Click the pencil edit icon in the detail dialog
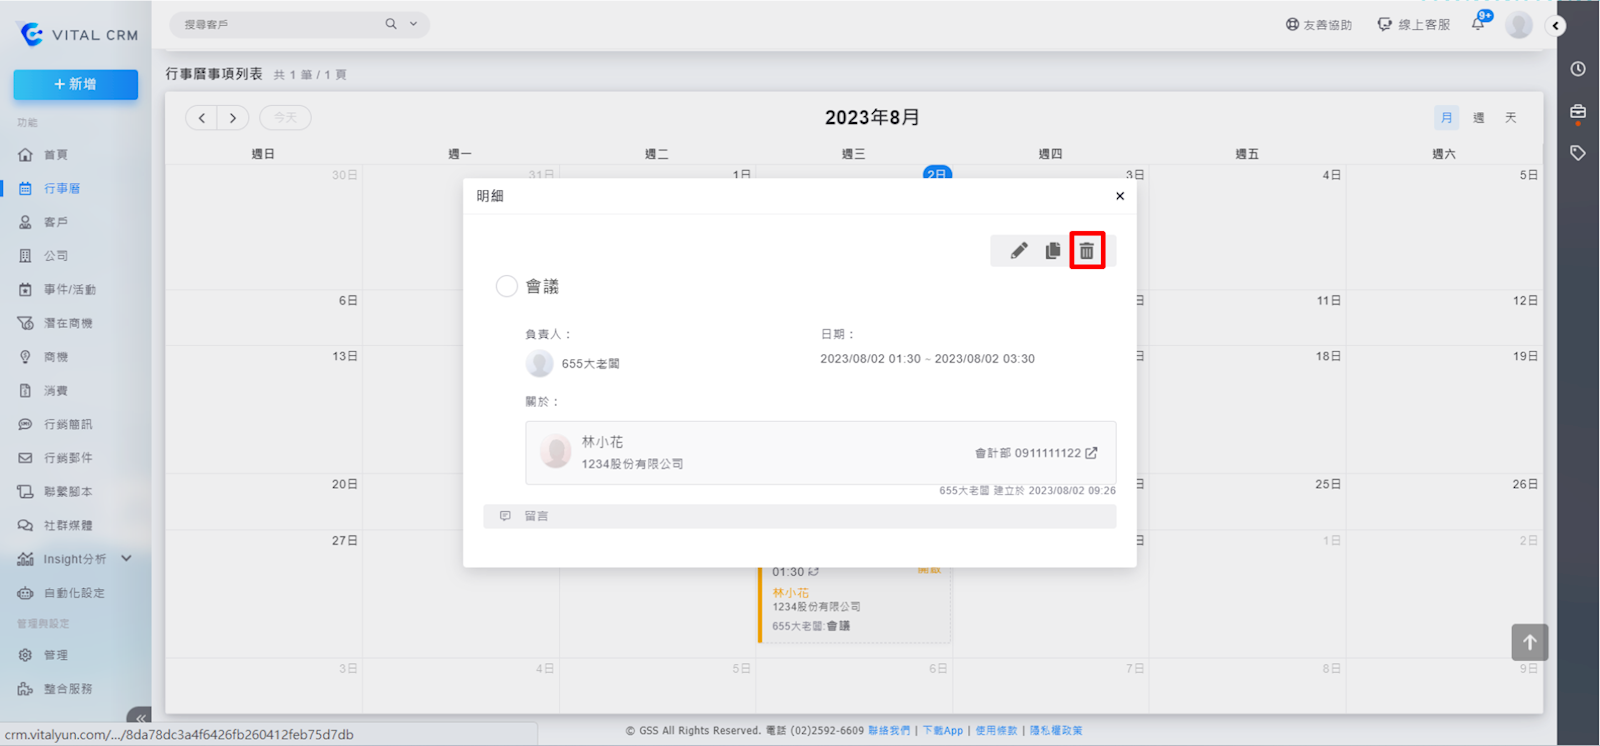Screen dimensions: 1600x746 (x=1018, y=251)
